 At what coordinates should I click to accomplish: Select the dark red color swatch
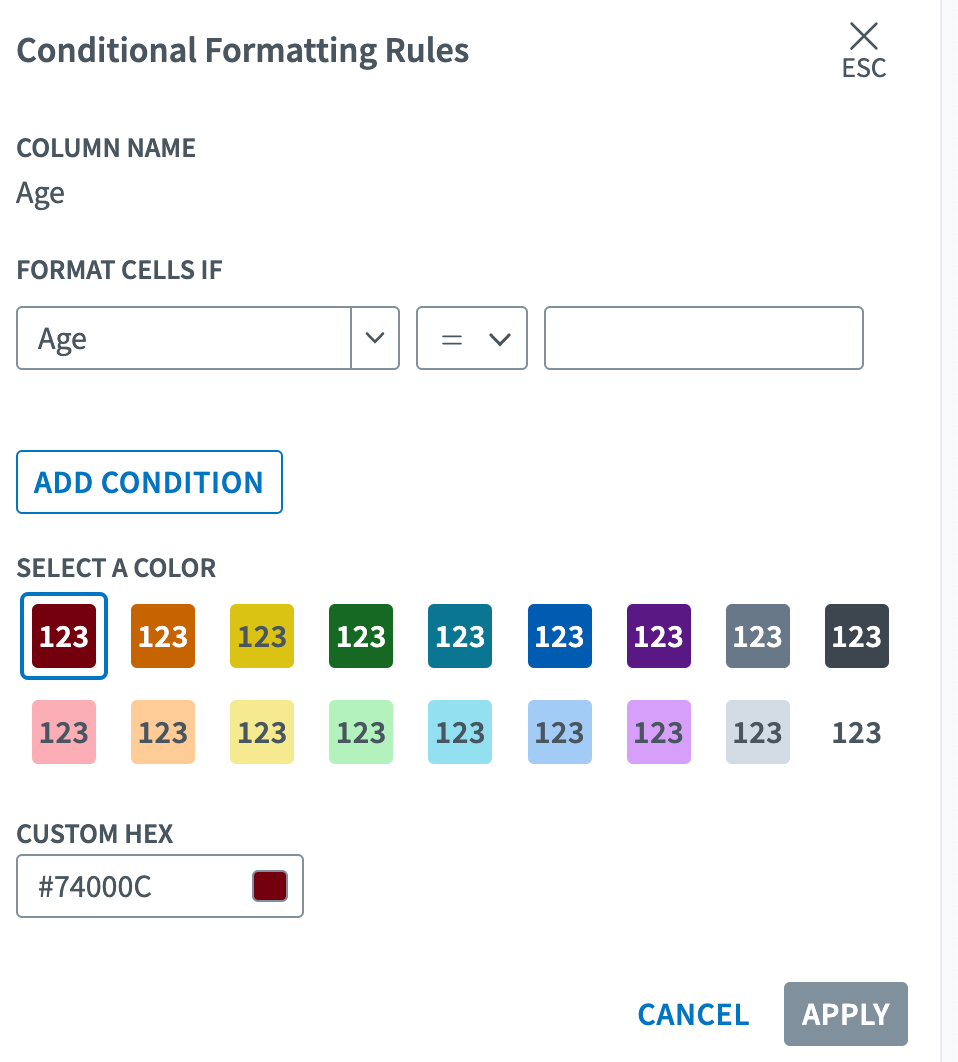point(64,636)
